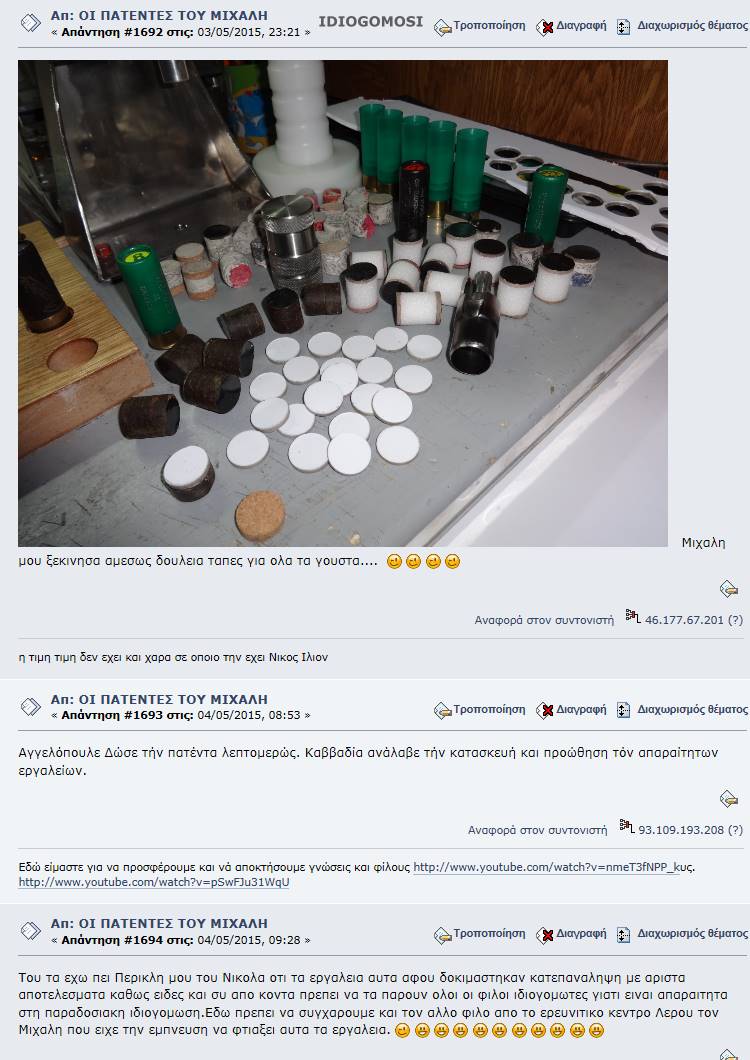Screen dimensions: 750x1060
Task: Click the quick edit icon below reply #1692
Action: tap(728, 589)
